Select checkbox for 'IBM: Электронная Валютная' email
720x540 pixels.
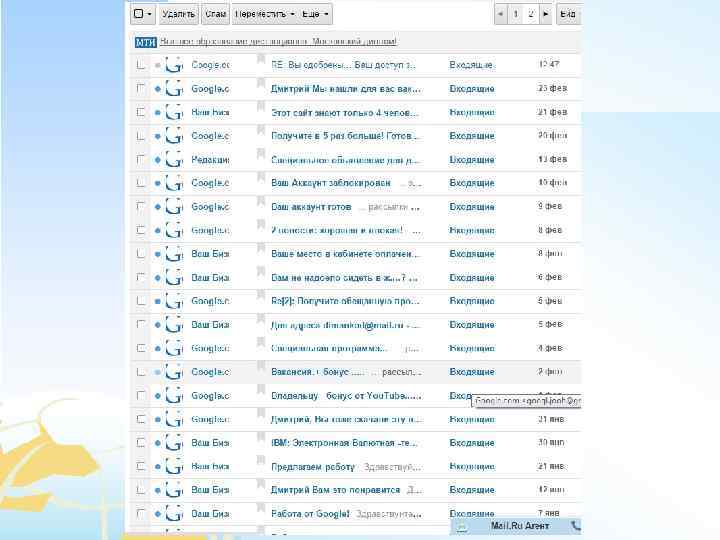coord(141,443)
